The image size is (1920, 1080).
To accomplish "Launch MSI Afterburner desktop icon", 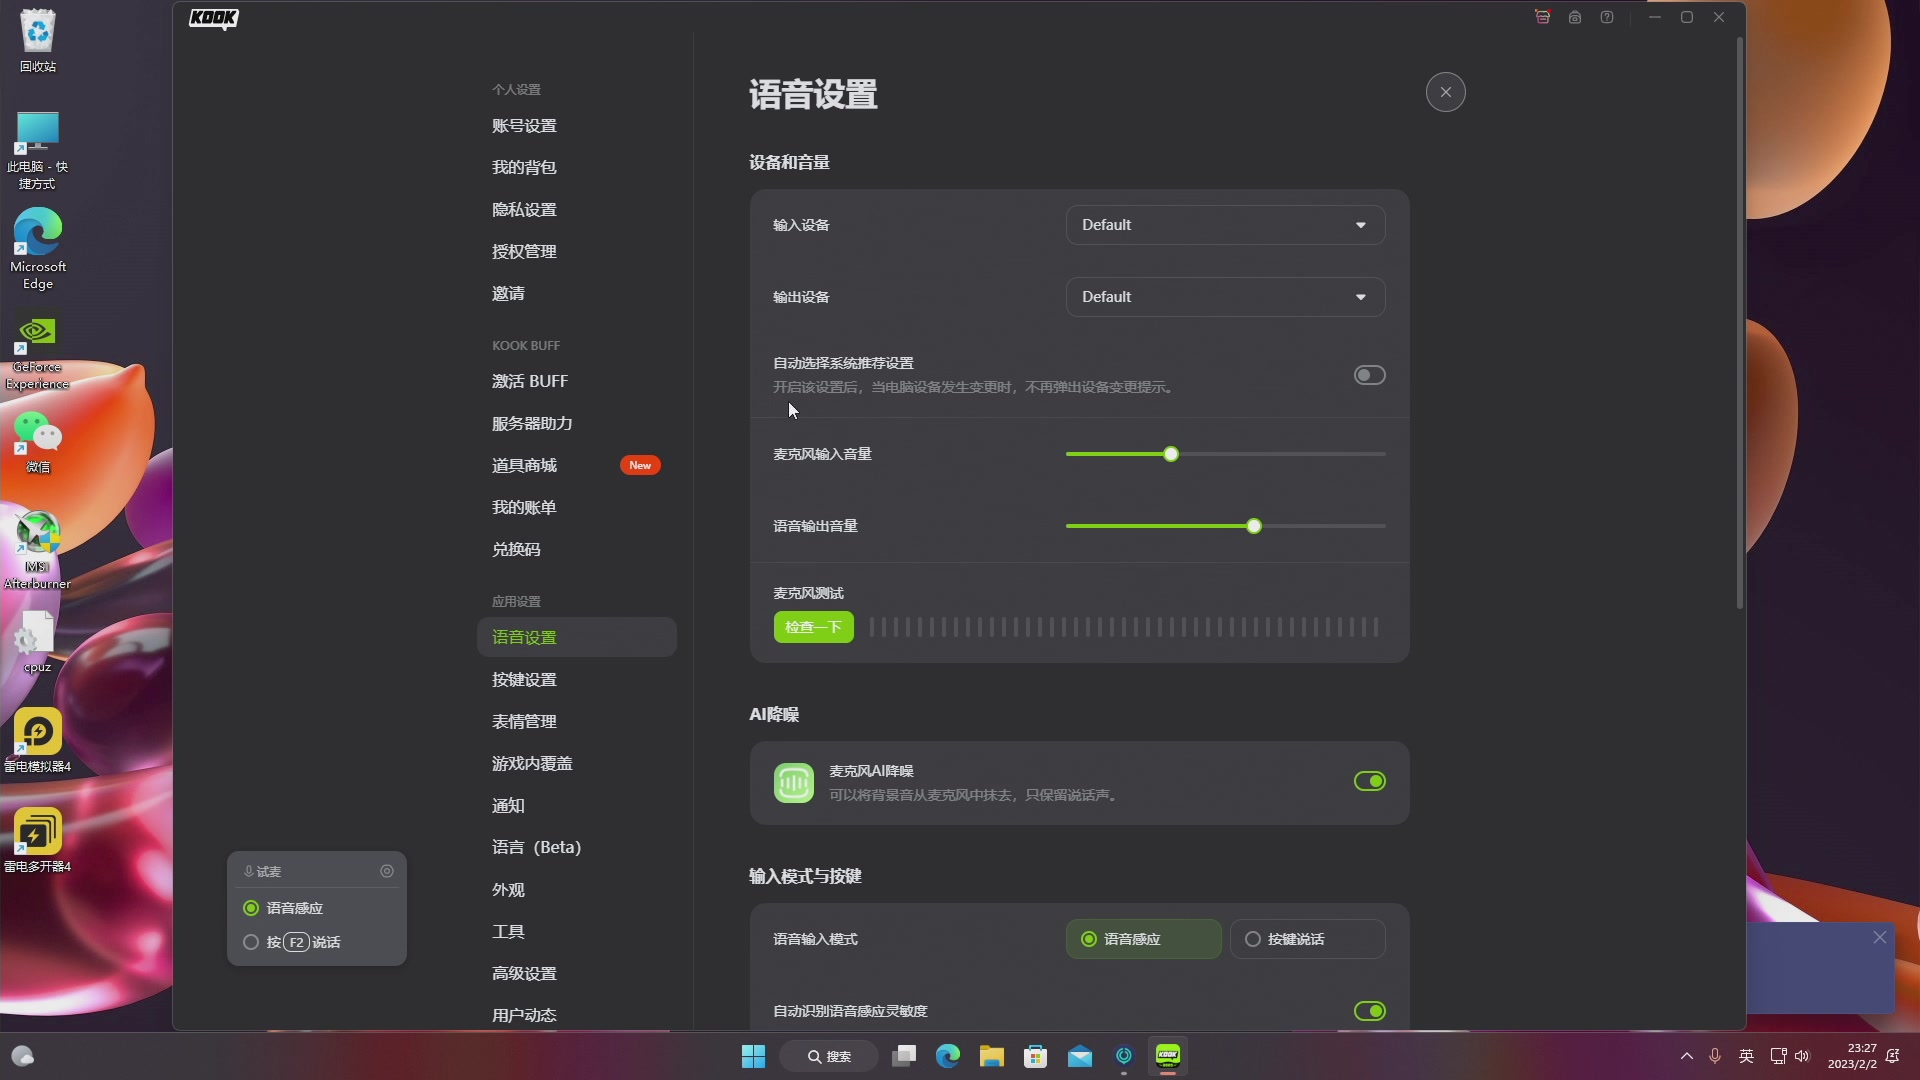I will [x=38, y=550].
